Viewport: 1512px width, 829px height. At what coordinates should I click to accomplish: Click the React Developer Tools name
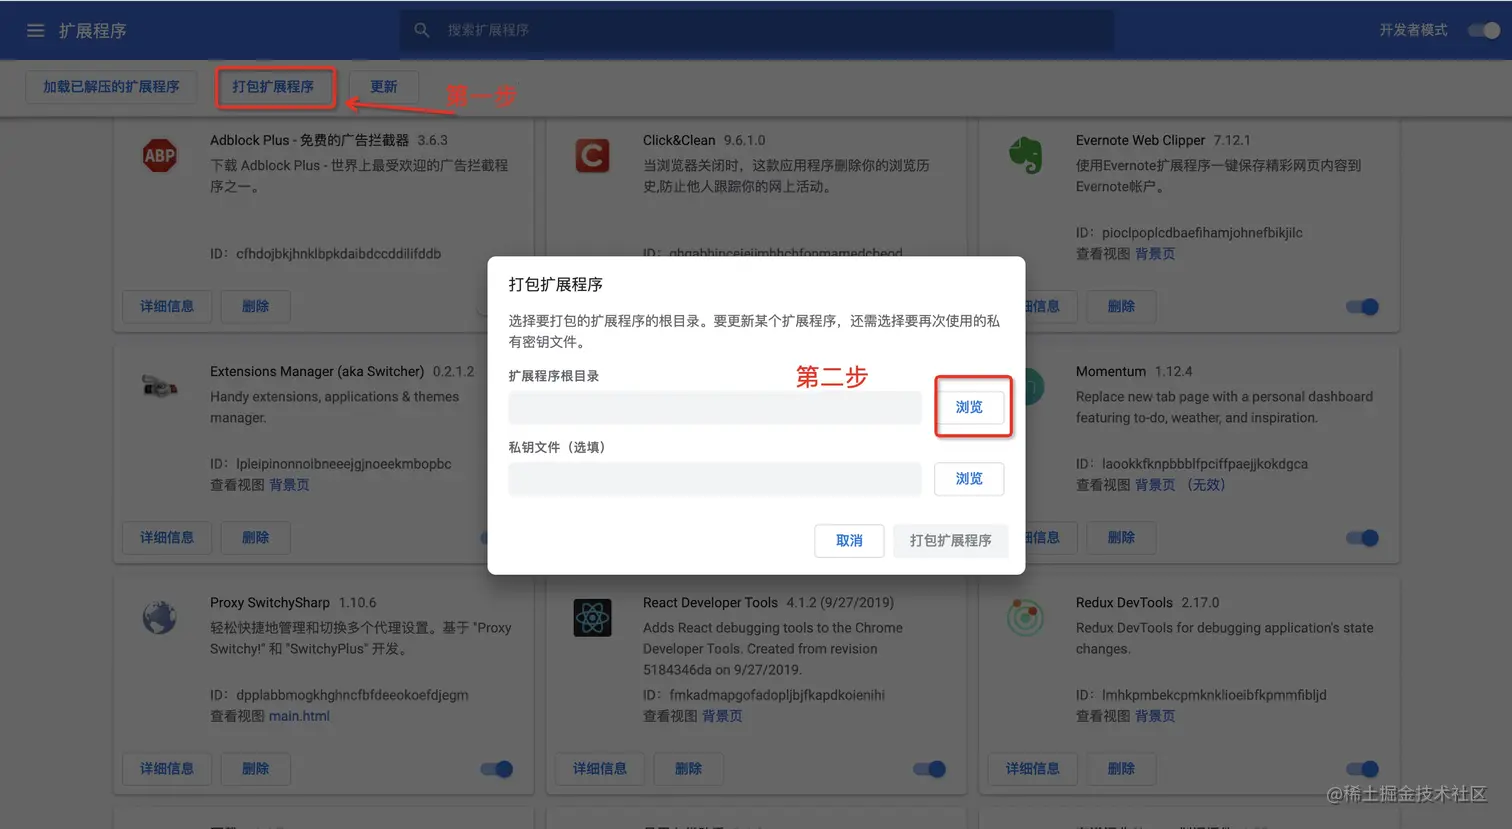pos(710,602)
